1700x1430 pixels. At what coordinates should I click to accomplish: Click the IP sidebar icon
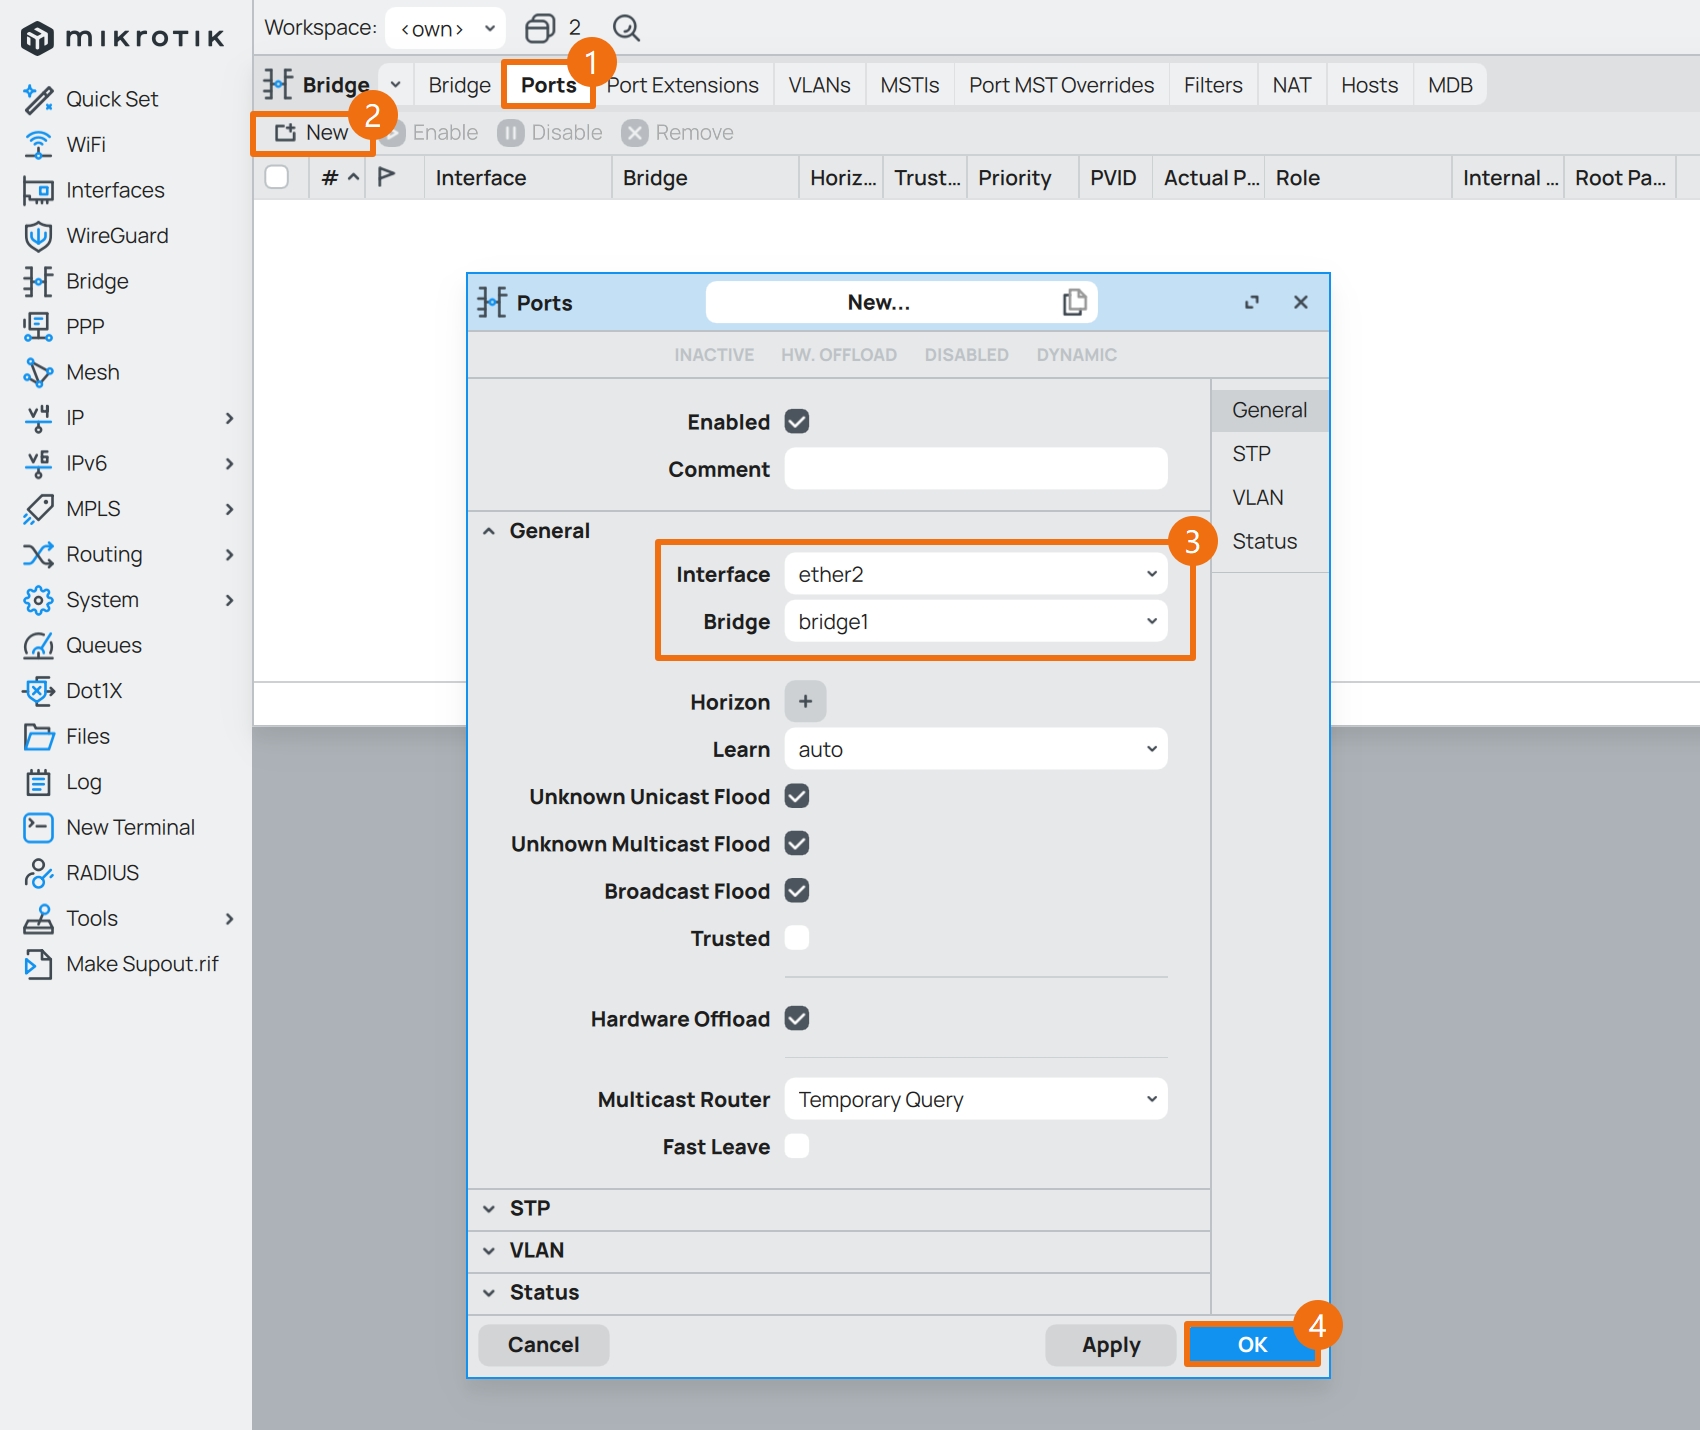(x=38, y=418)
